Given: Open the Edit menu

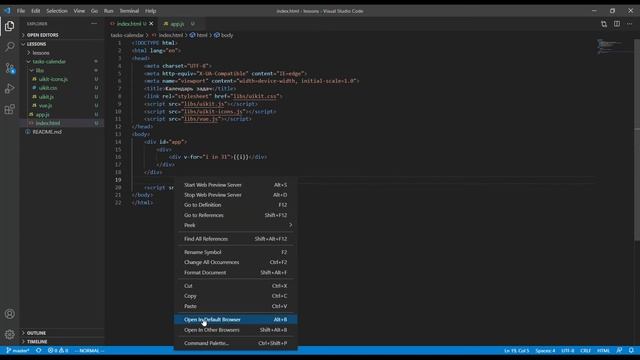Looking at the screenshot, I should pyautogui.click(x=36, y=11).
